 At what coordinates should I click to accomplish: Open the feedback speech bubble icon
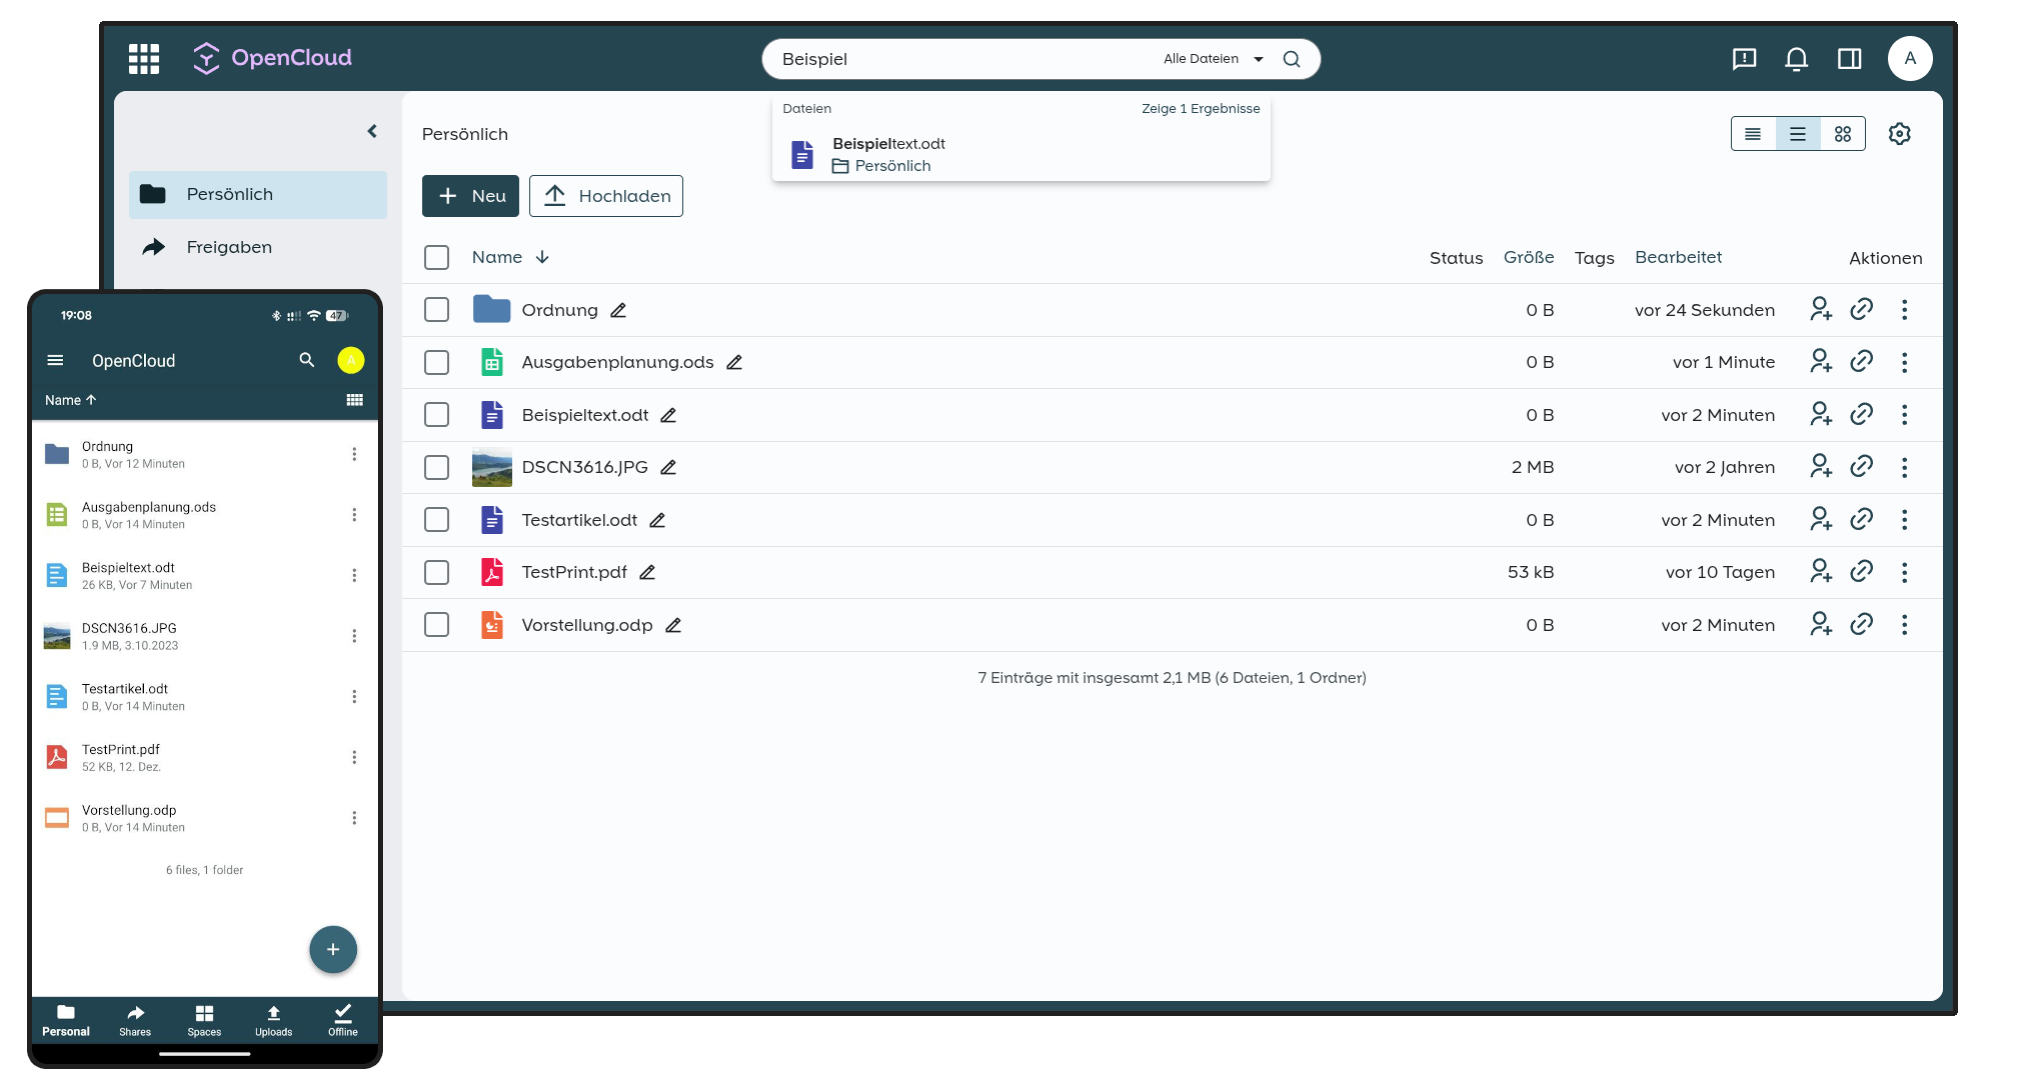[x=1744, y=59]
